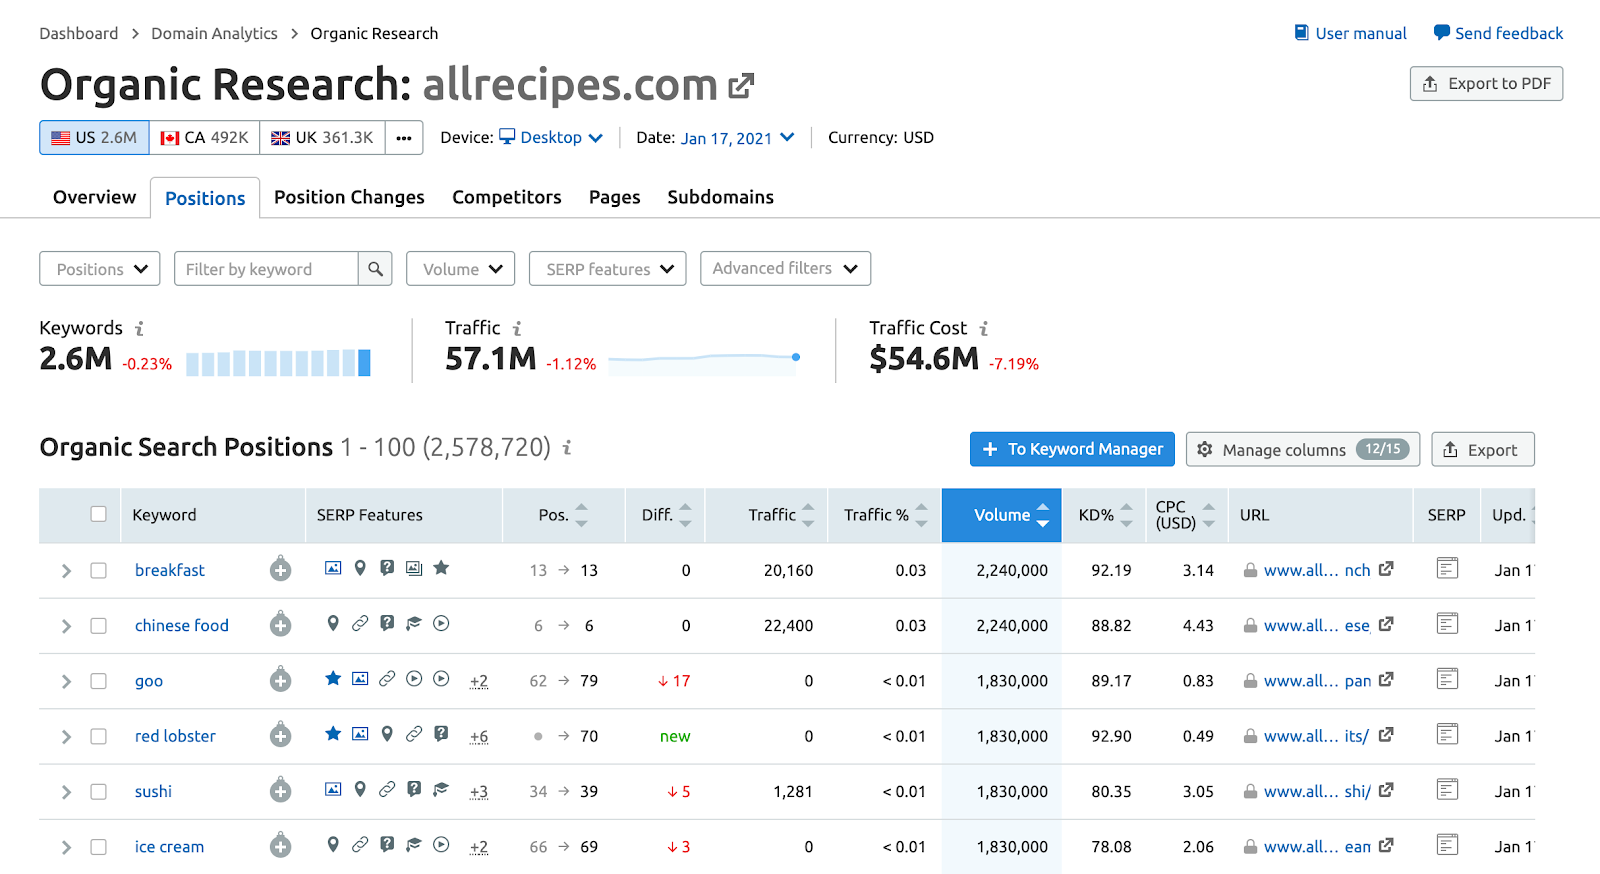Click the Keywords info icon
1600x874 pixels.
(x=139, y=328)
